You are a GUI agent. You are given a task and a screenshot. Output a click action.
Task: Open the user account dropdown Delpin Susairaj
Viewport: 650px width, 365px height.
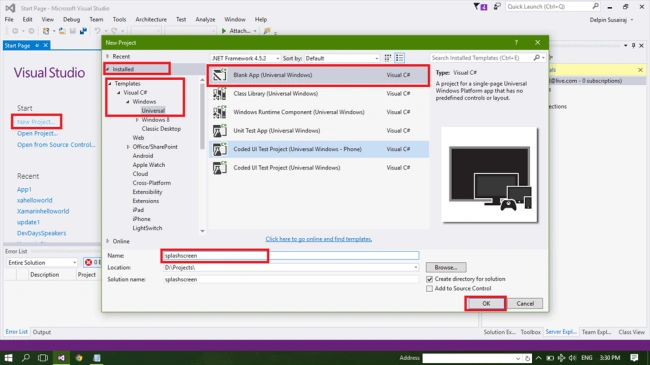point(611,20)
